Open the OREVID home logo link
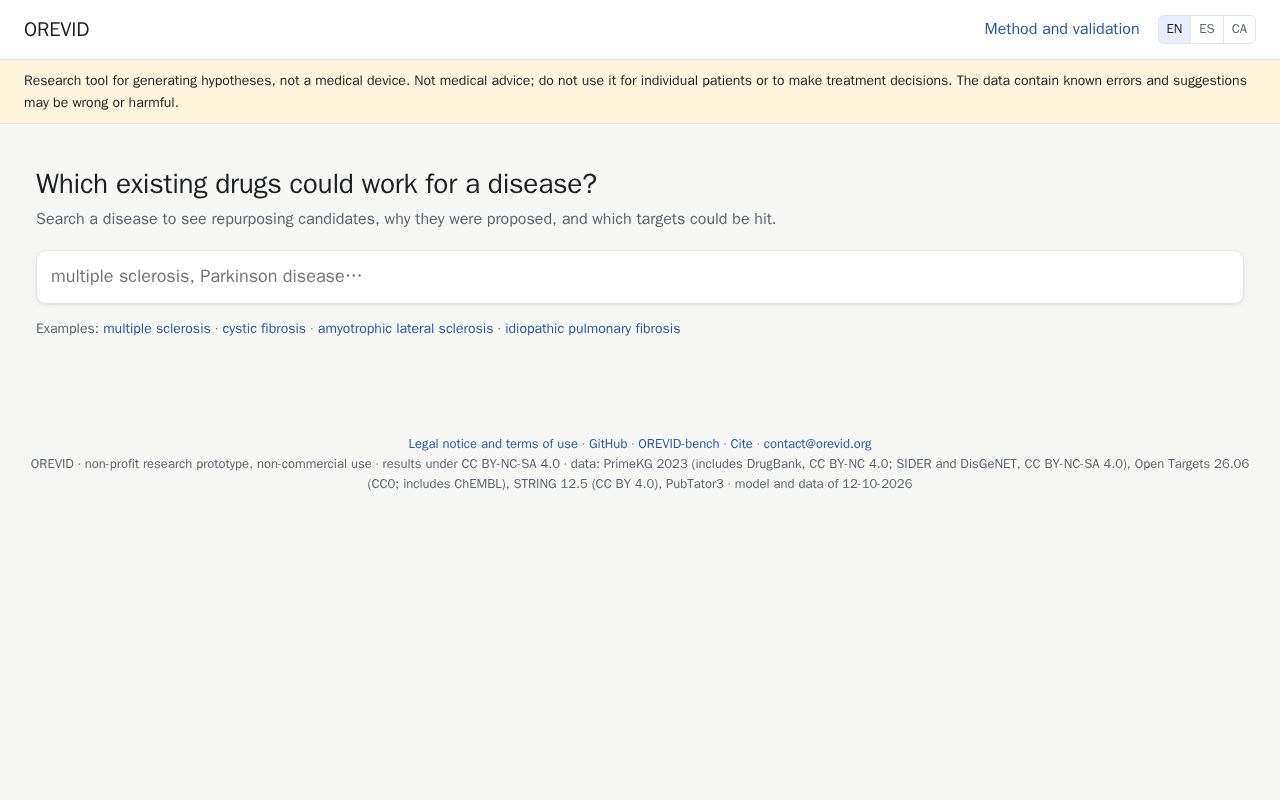 point(56,29)
